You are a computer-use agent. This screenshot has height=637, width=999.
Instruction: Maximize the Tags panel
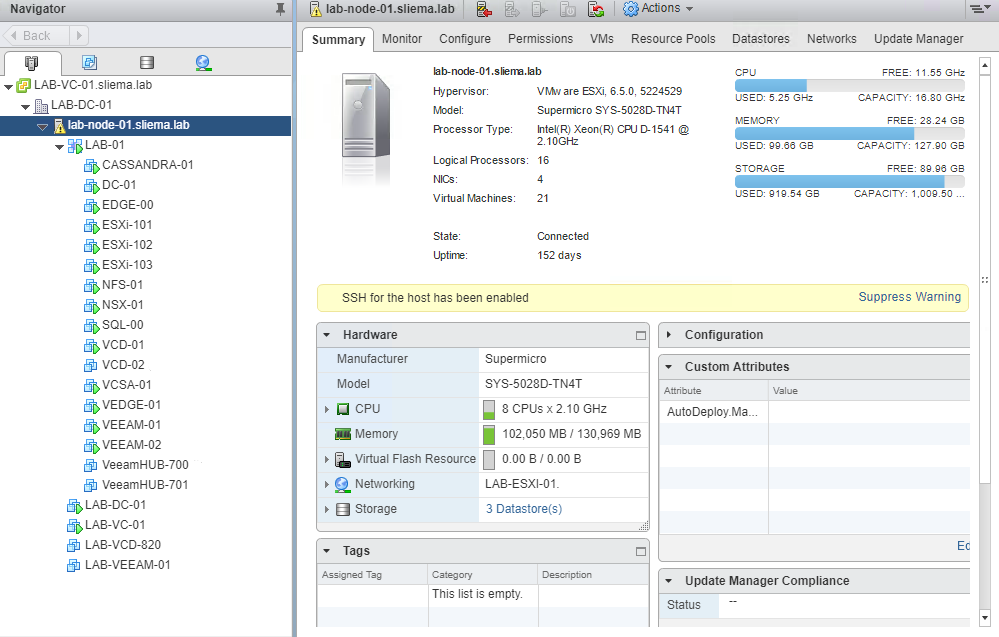point(641,552)
